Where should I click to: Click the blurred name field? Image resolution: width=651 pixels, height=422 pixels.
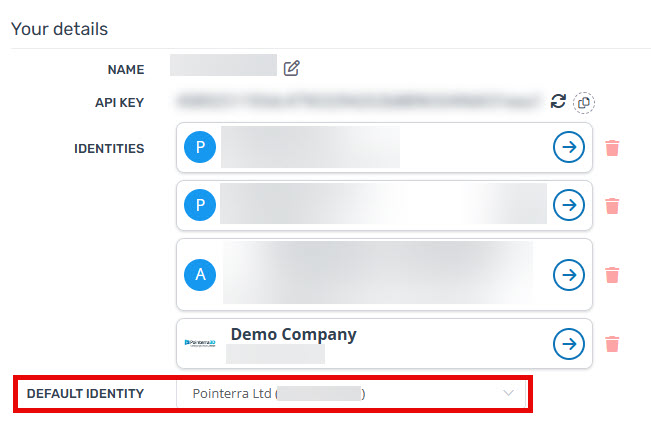click(x=223, y=65)
